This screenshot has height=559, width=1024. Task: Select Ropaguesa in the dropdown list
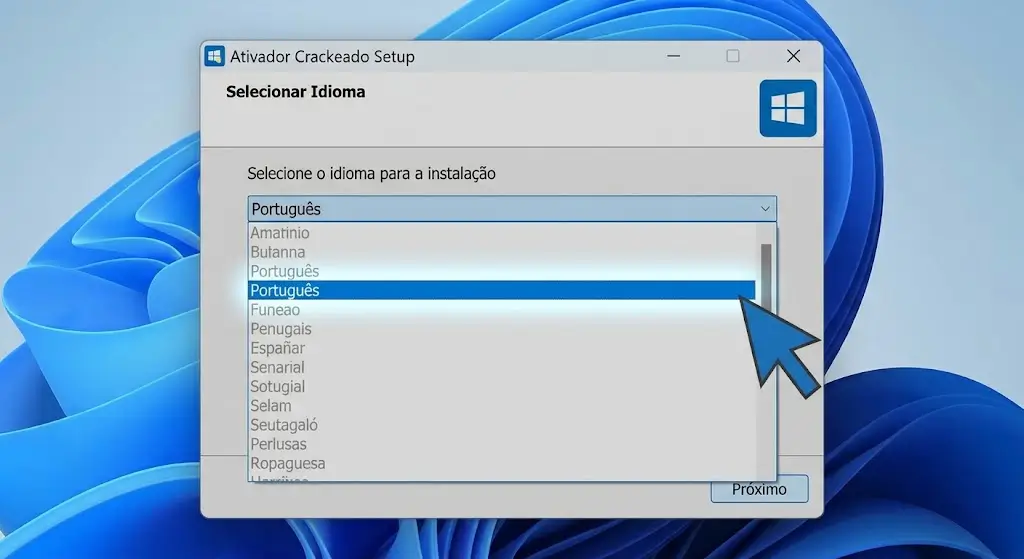(x=502, y=464)
